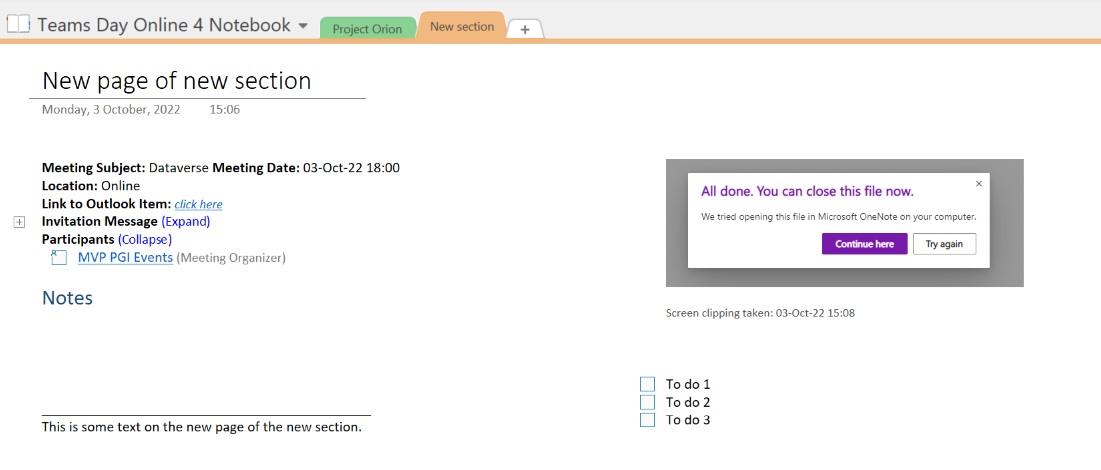Select the New section tab
1101x470 pixels.
(x=462, y=27)
